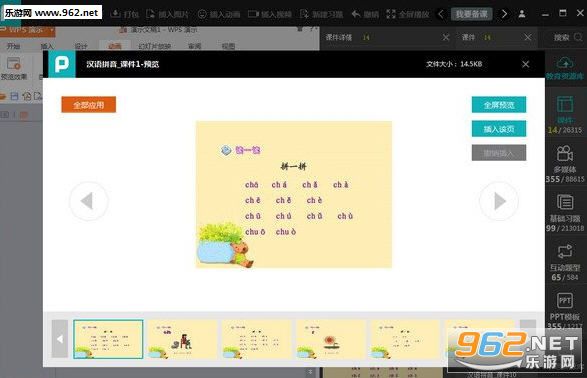Image resolution: width=587 pixels, height=378 pixels.
Task: Go to previous slide with left arrow
Action: pyautogui.click(x=88, y=201)
